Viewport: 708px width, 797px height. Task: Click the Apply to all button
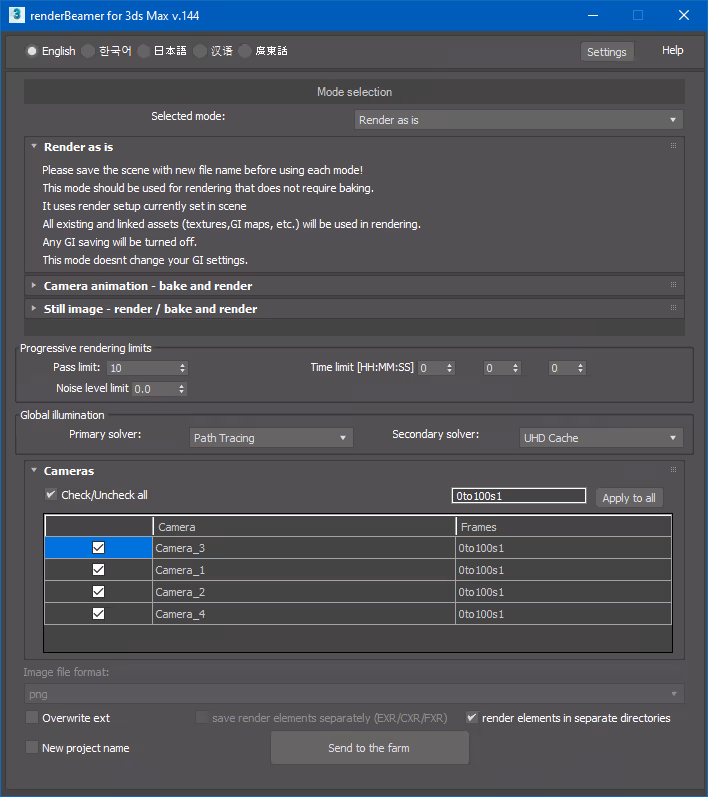point(629,498)
